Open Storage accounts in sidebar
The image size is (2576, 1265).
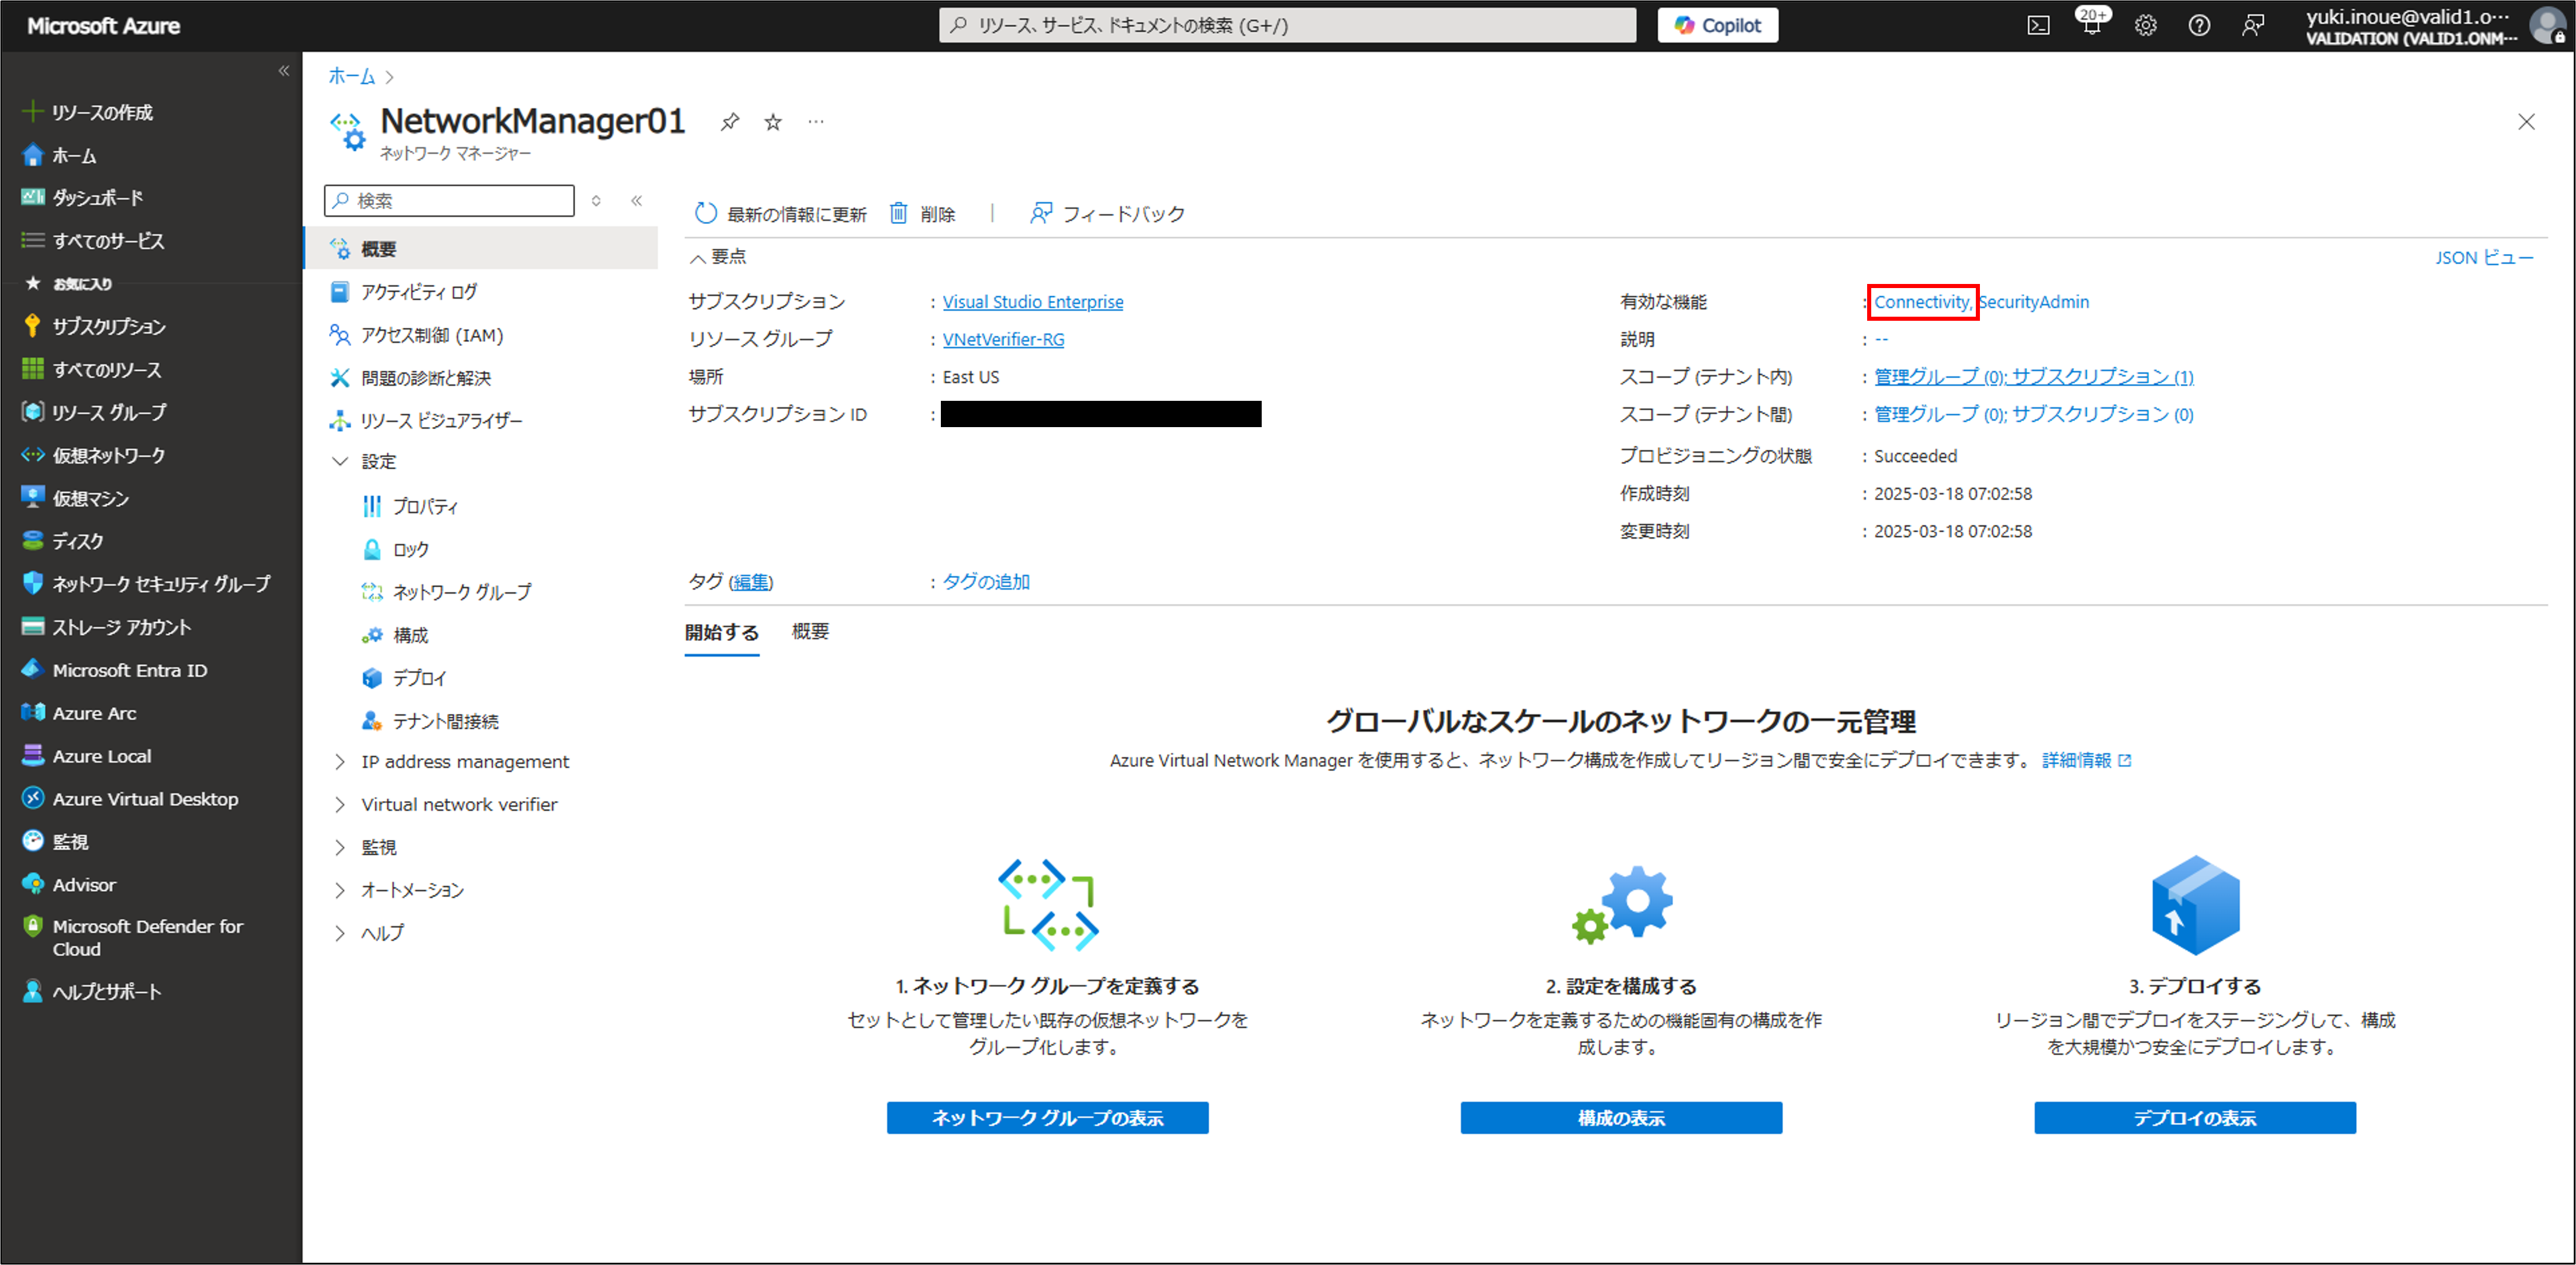(x=107, y=627)
